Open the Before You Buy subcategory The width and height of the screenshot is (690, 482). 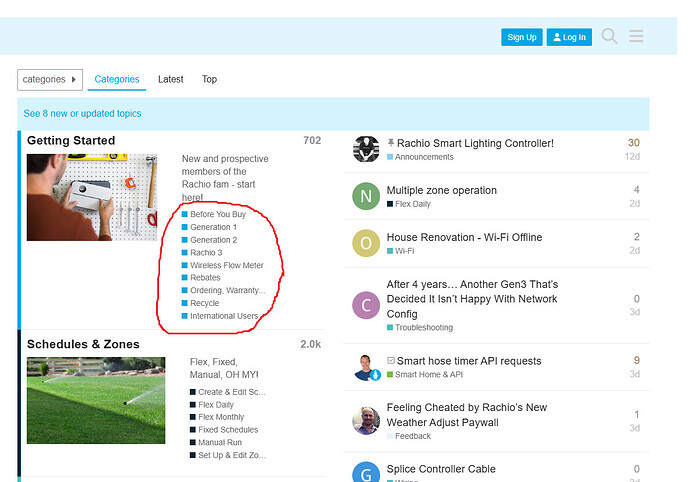218,214
